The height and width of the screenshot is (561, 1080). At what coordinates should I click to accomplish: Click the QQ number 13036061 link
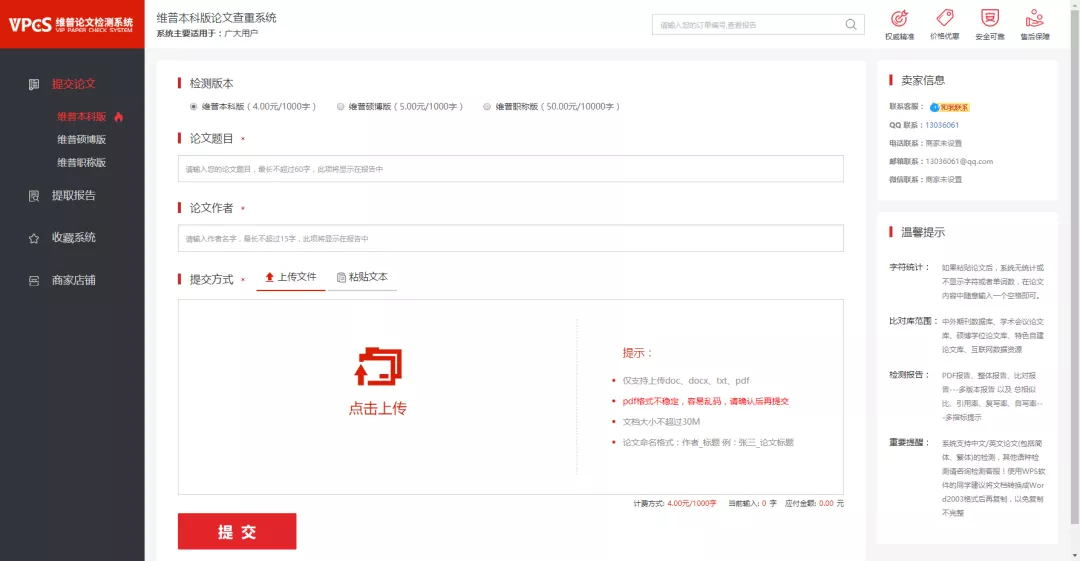point(942,125)
